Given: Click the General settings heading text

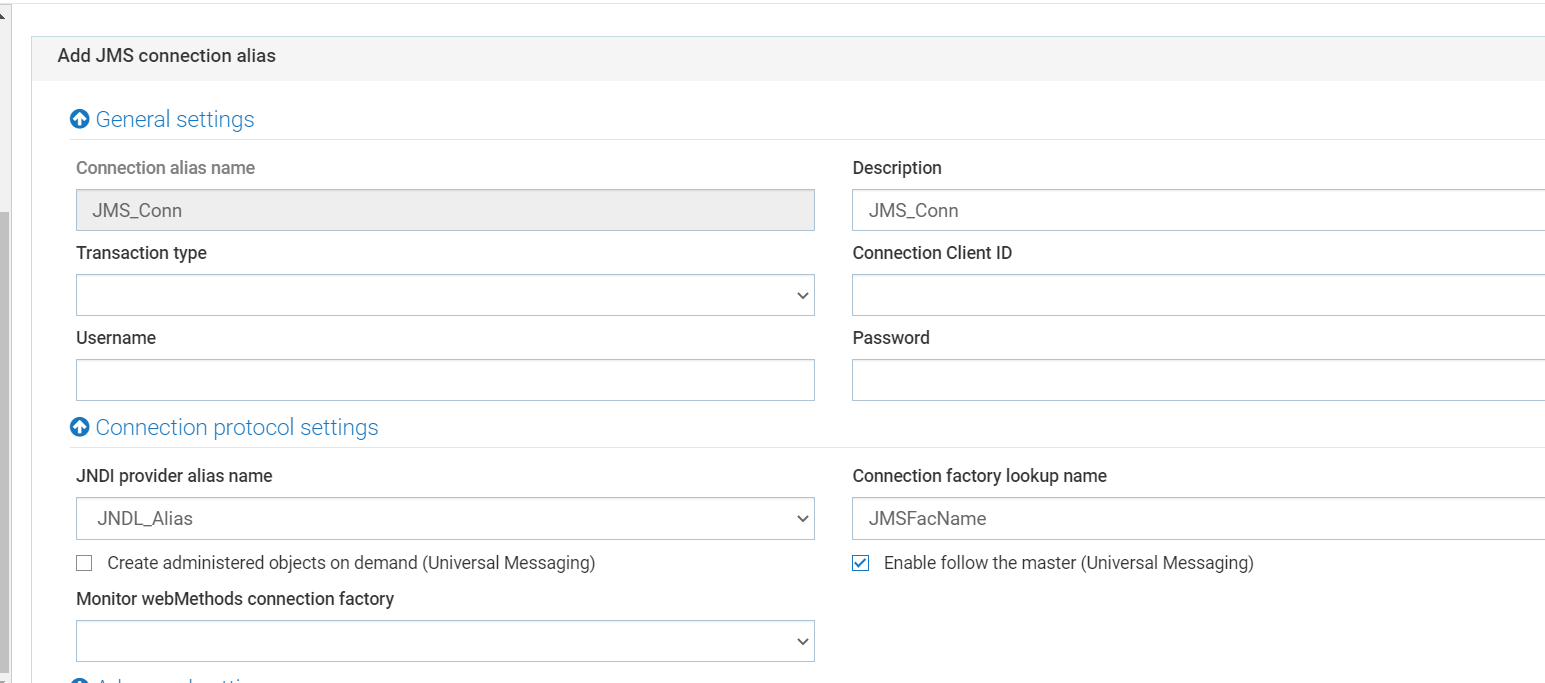Looking at the screenshot, I should pyautogui.click(x=175, y=119).
